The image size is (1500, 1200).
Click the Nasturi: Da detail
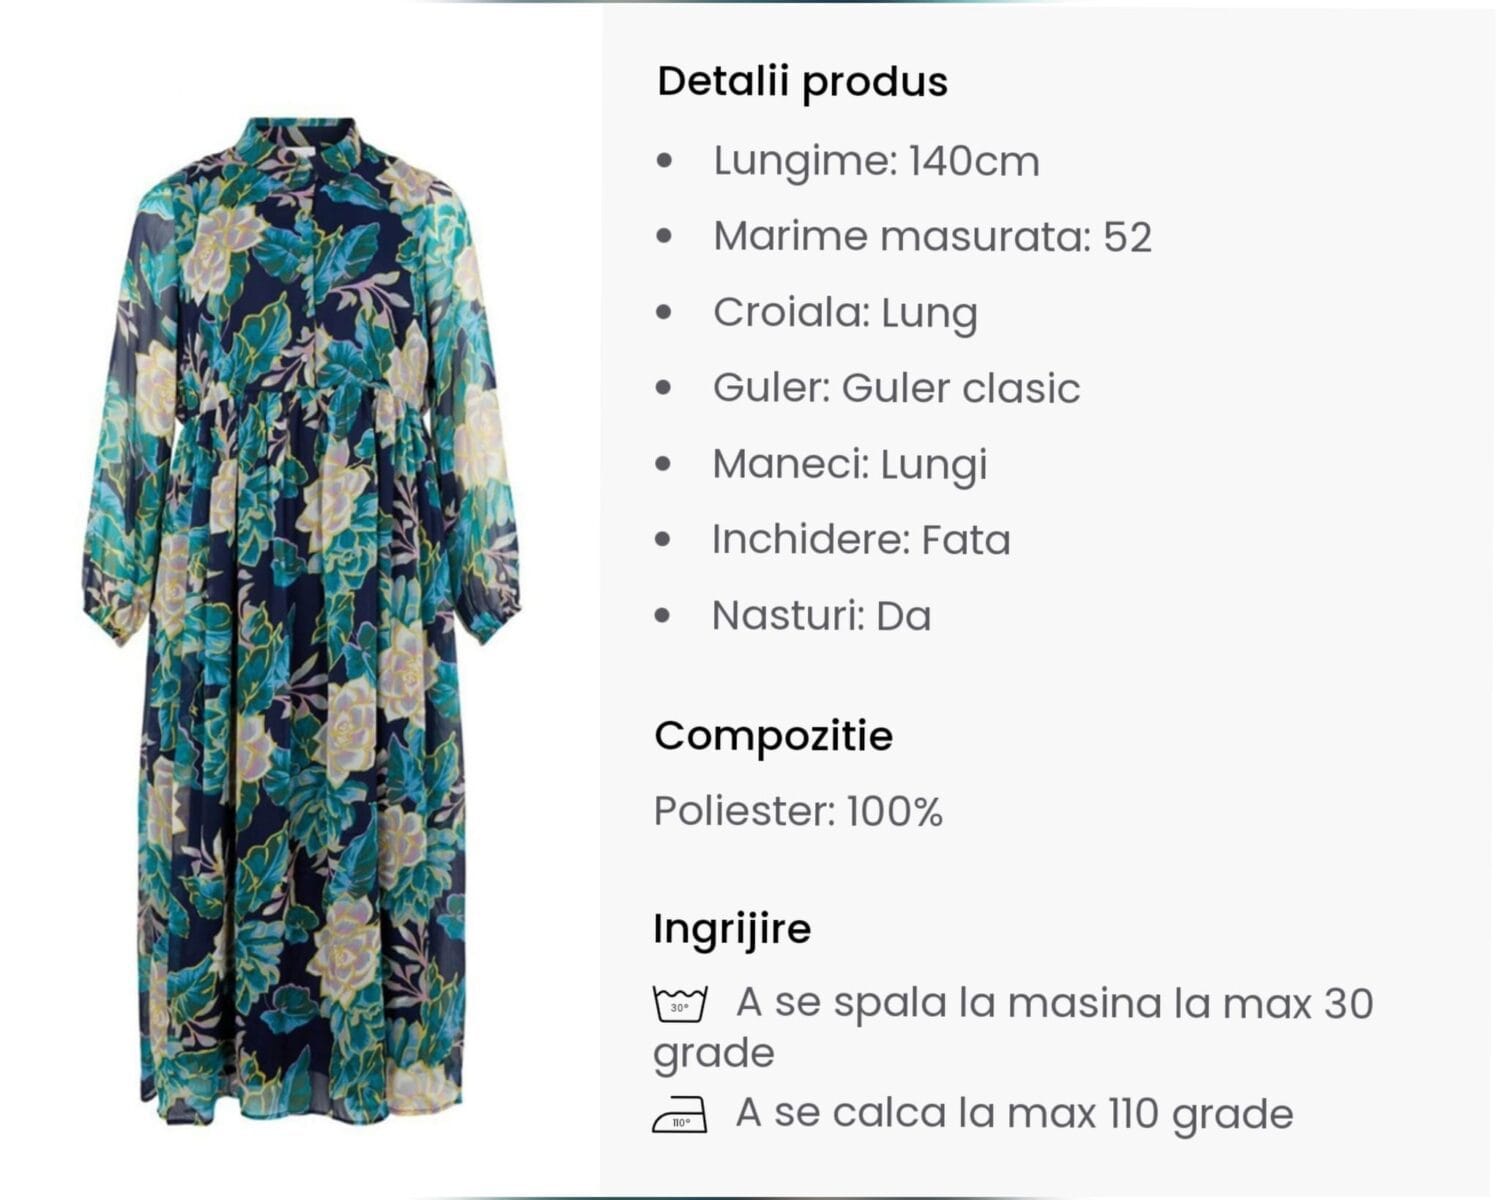(x=821, y=616)
